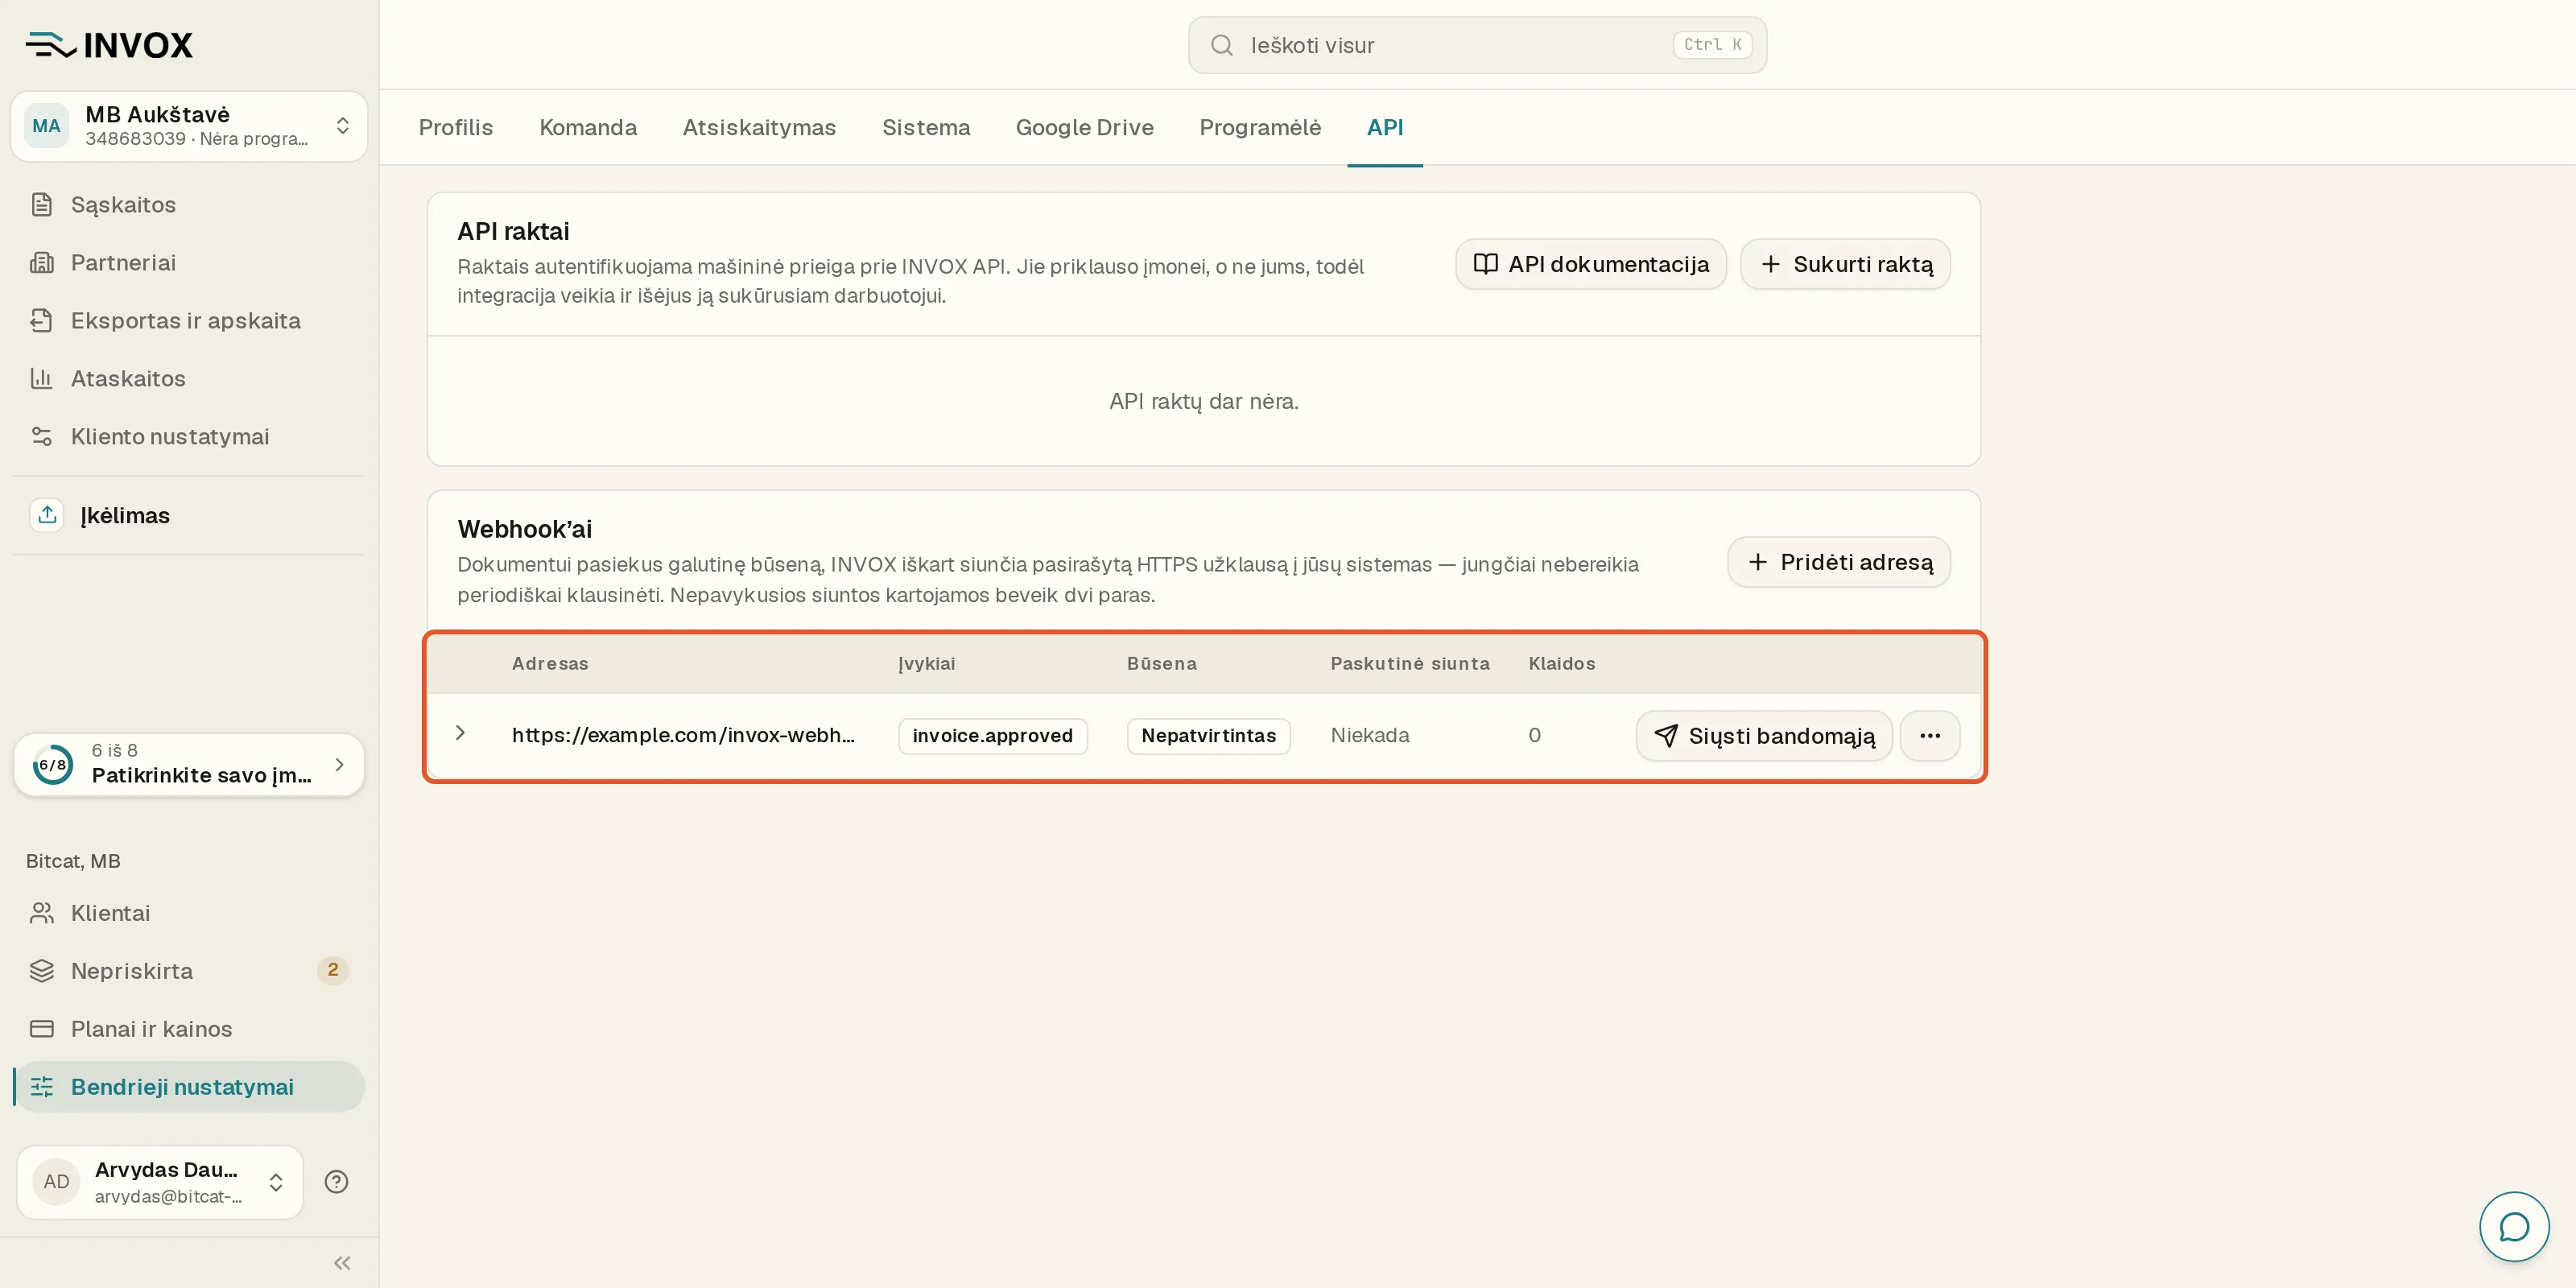The image size is (2576, 1288).
Task: Click the invoice.approved event tag
Action: pos(992,736)
